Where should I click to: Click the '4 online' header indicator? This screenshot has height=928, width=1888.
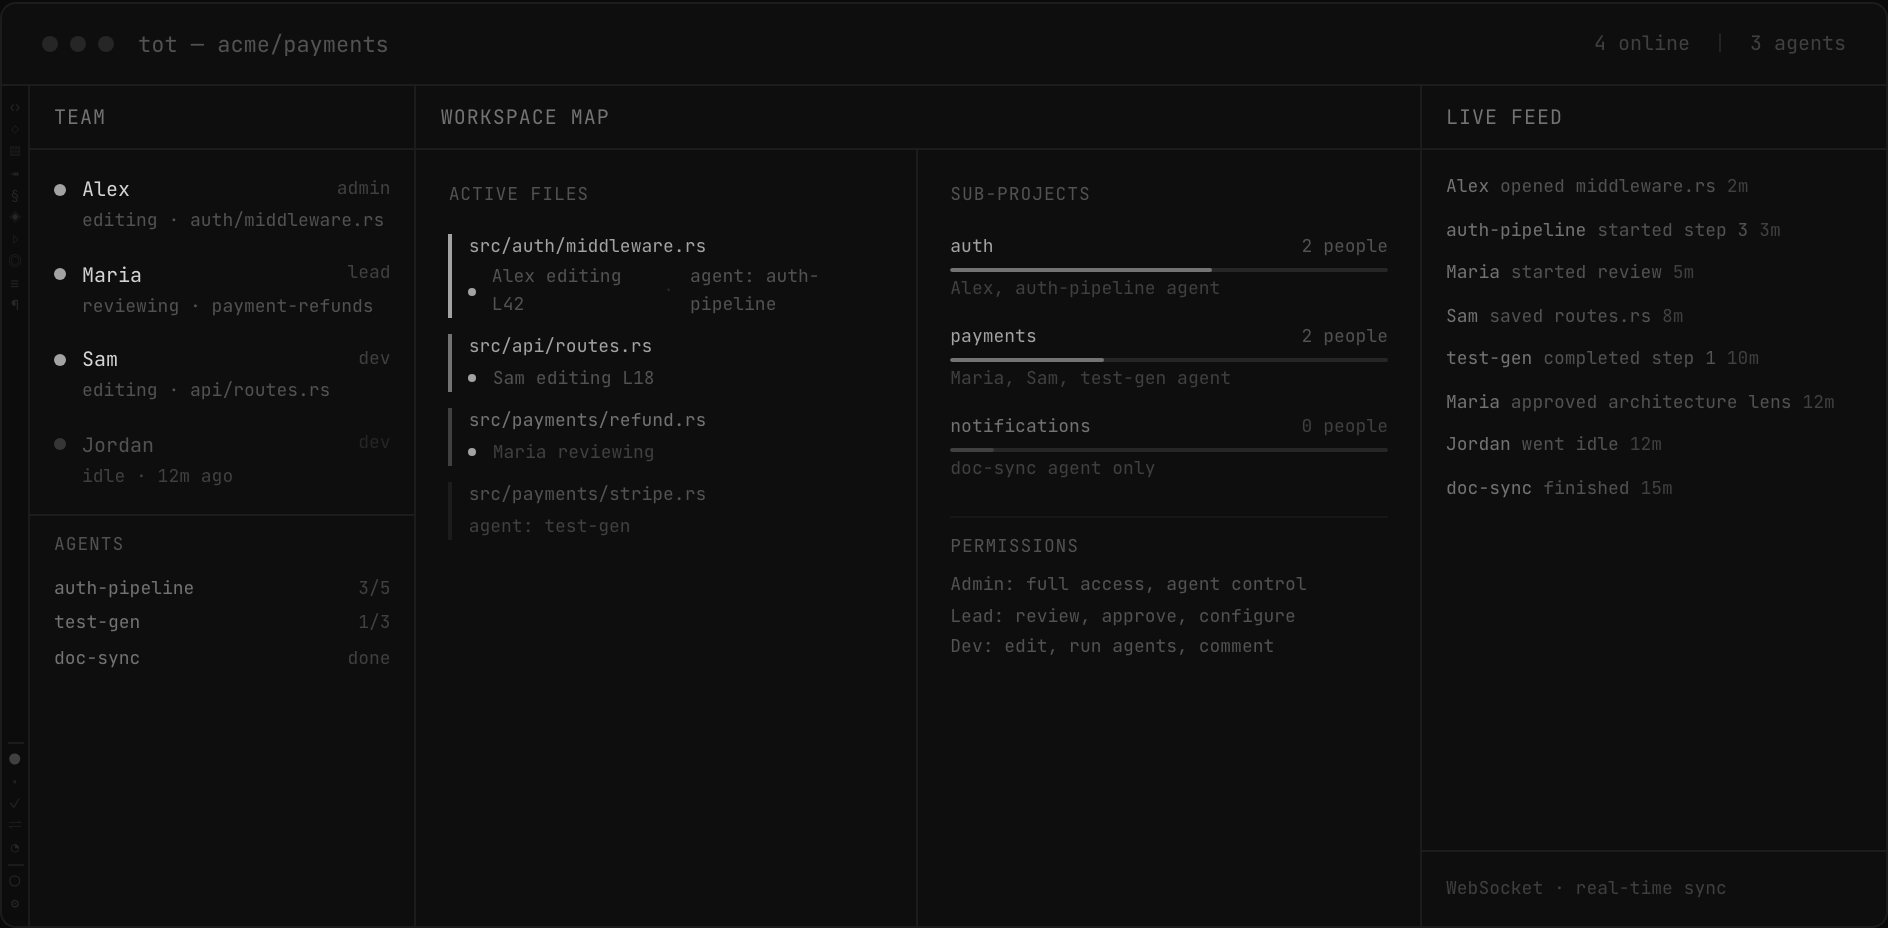[1641, 43]
